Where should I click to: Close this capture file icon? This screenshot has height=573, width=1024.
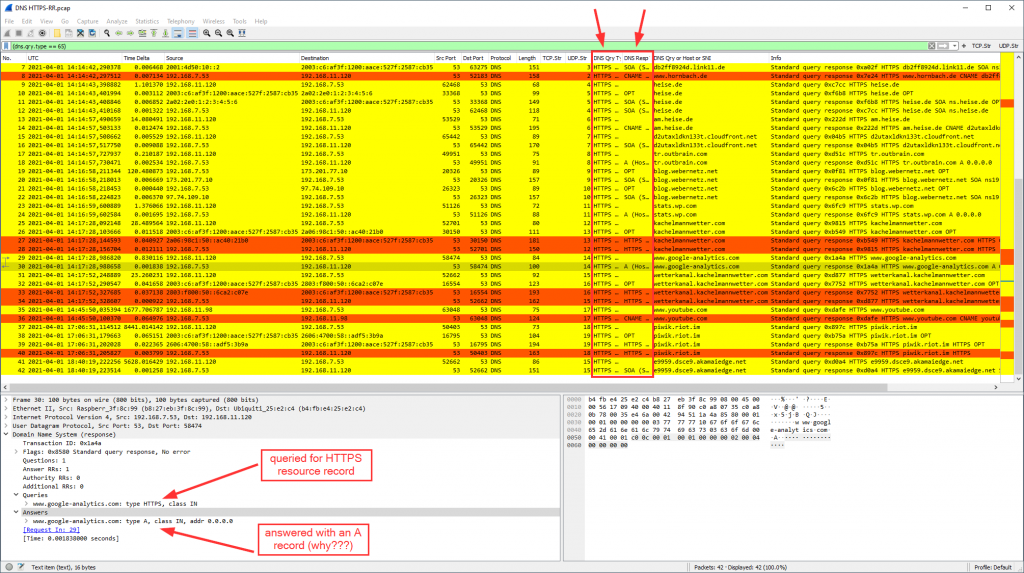pyautogui.click(x=80, y=33)
